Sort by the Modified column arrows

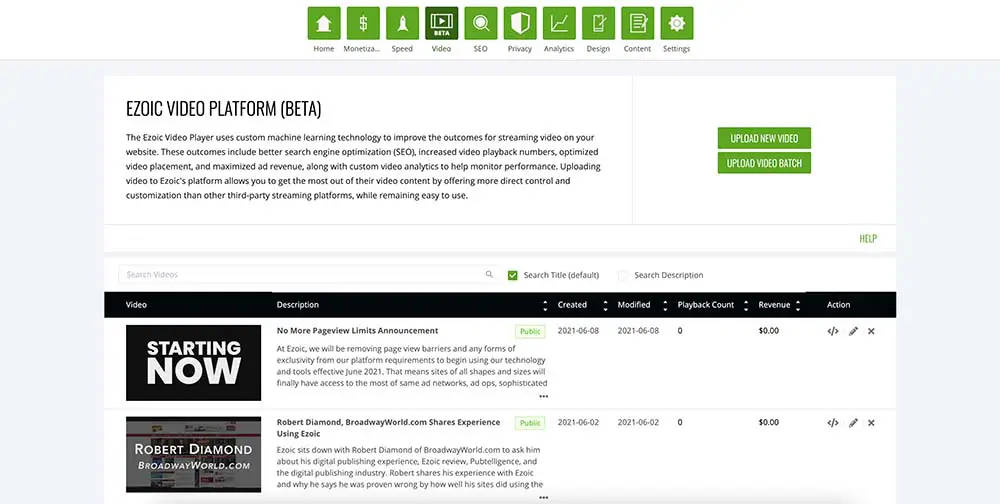point(665,305)
